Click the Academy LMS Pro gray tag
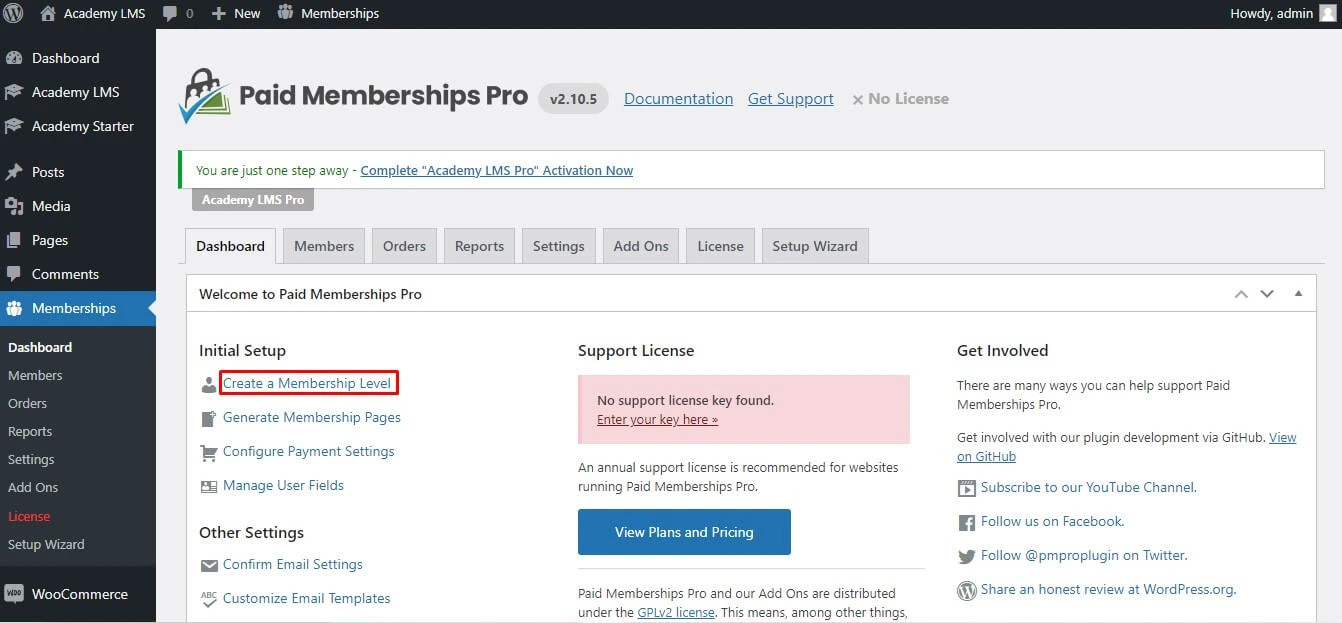 tap(253, 199)
